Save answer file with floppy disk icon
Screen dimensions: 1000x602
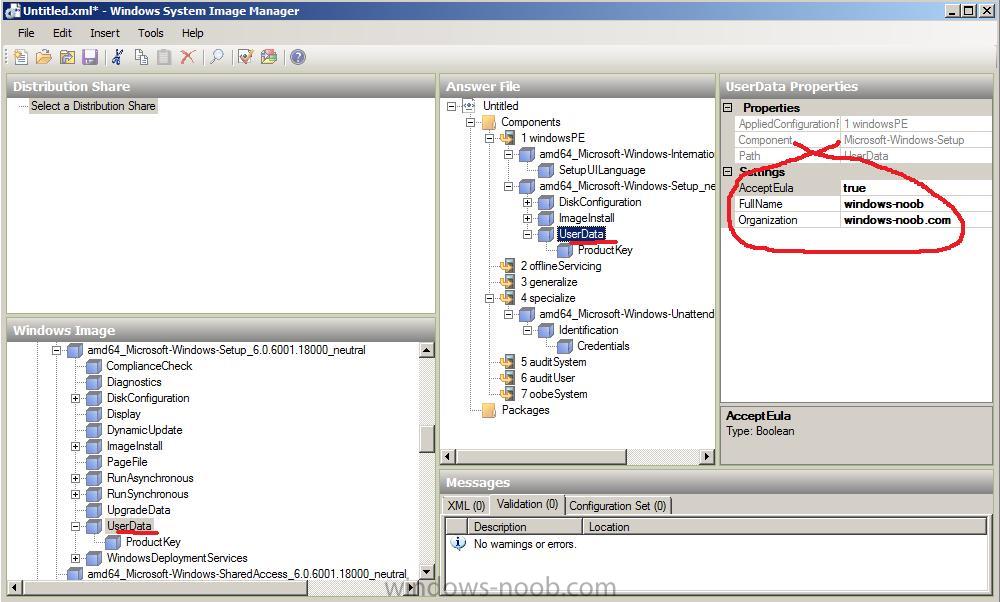coord(90,57)
